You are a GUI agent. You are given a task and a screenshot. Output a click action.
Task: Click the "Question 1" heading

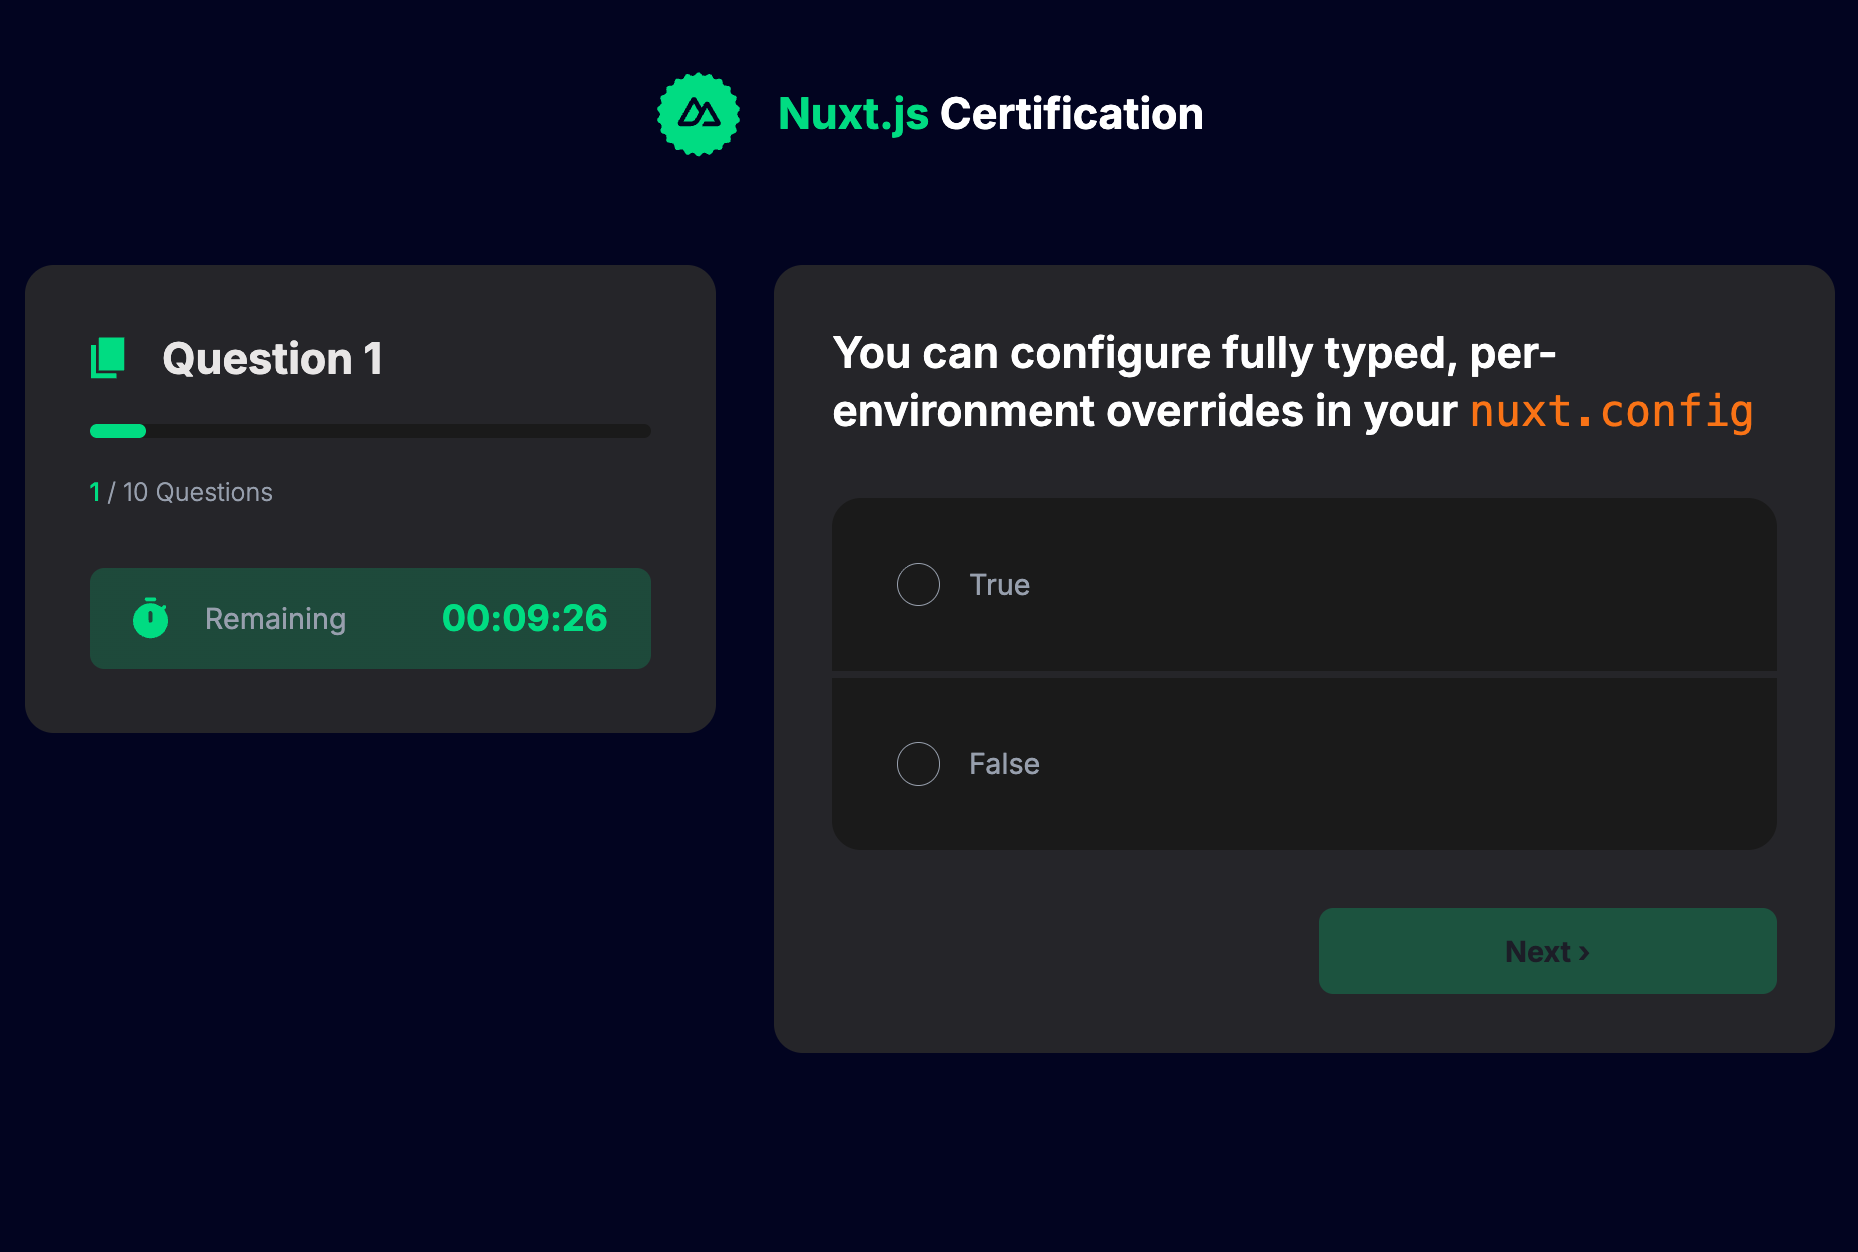tap(272, 359)
